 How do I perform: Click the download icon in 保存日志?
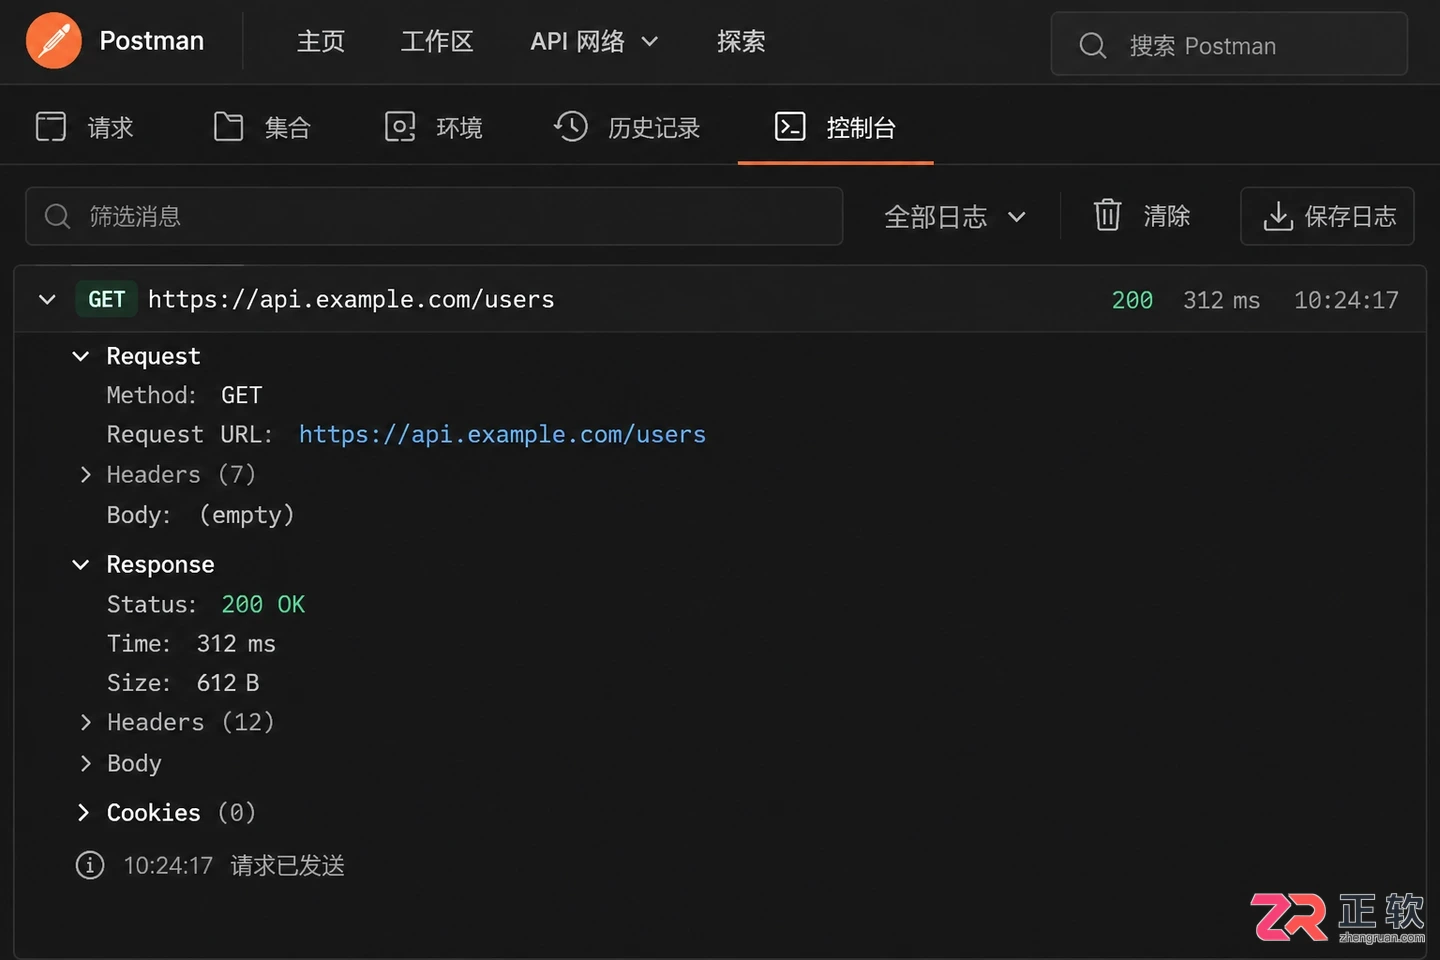click(x=1278, y=216)
